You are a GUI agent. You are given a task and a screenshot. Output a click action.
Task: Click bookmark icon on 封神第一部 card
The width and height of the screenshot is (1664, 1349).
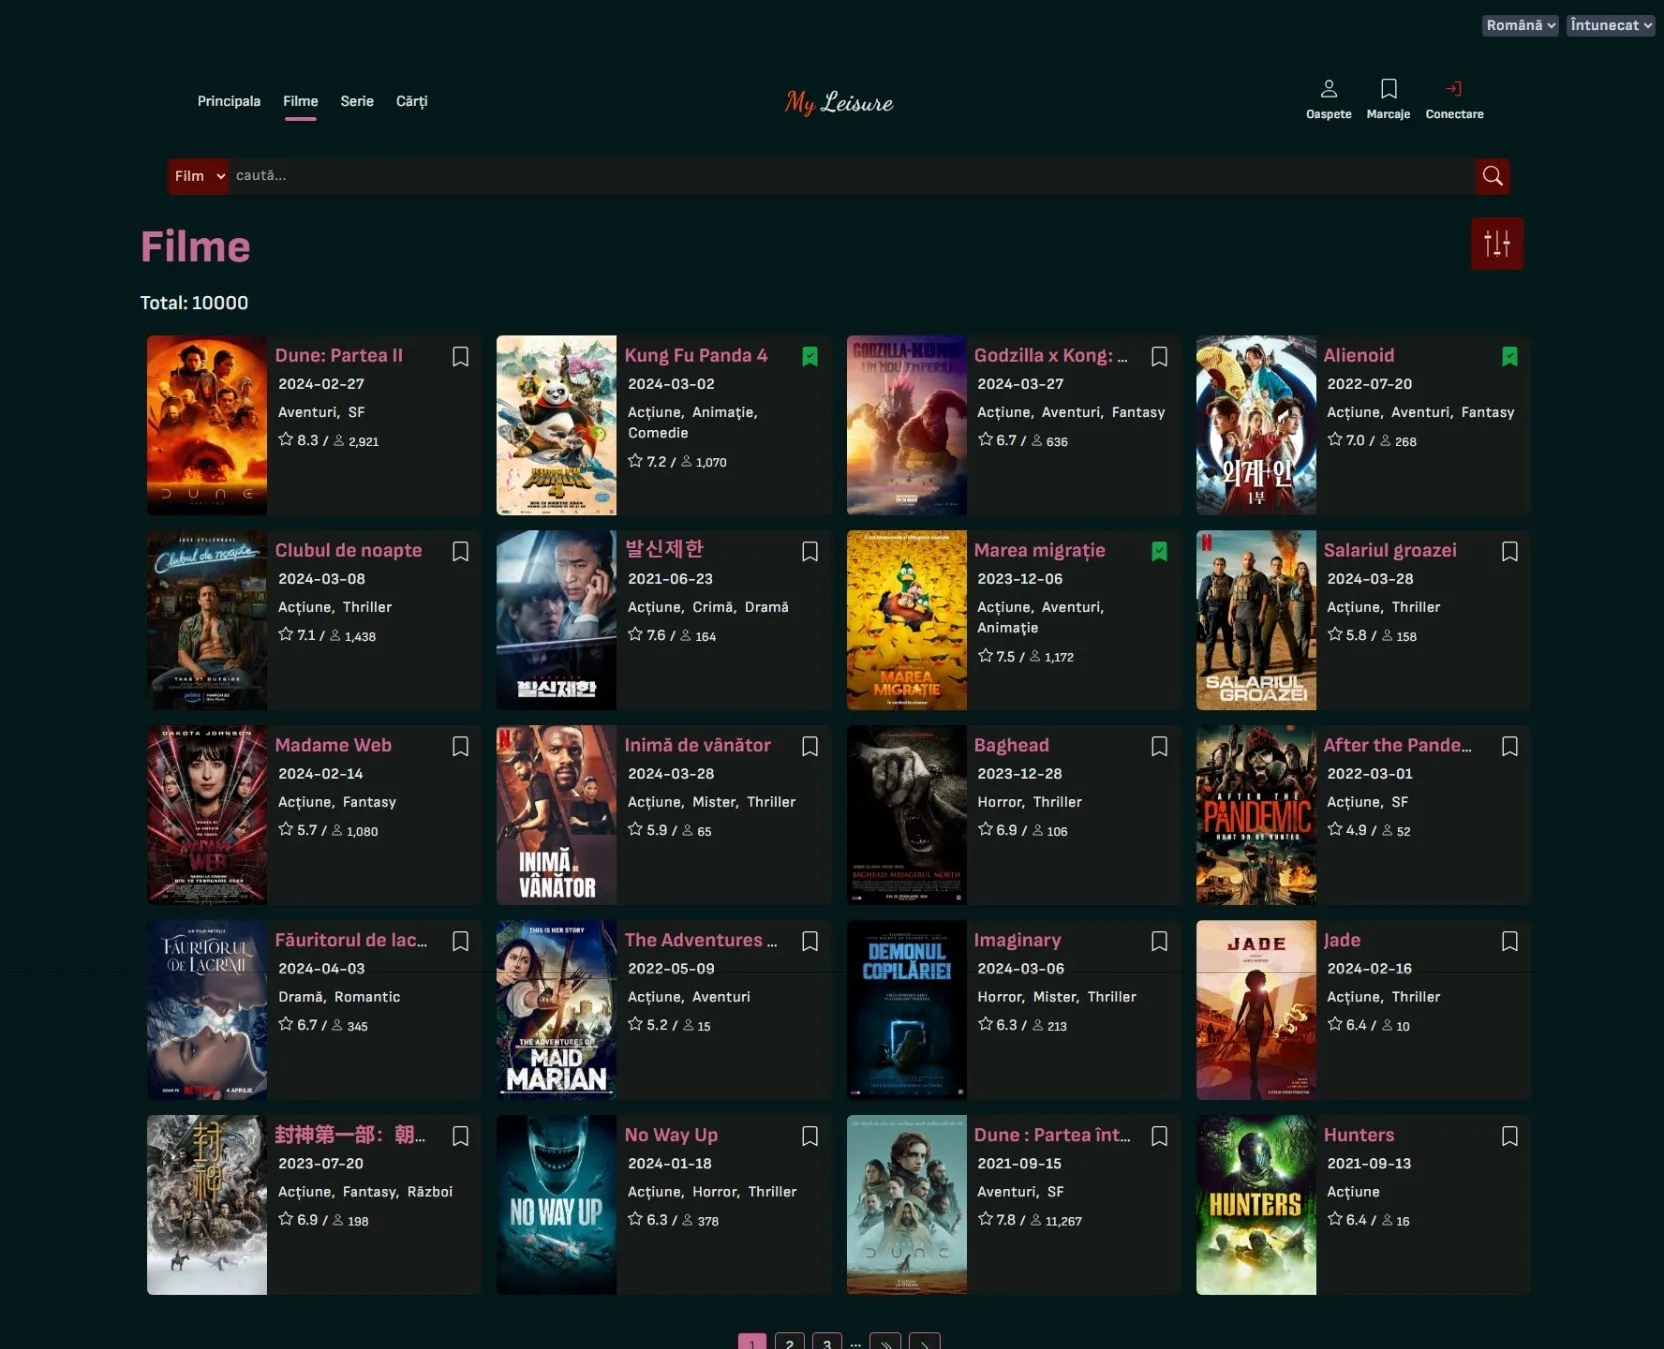pos(460,1137)
